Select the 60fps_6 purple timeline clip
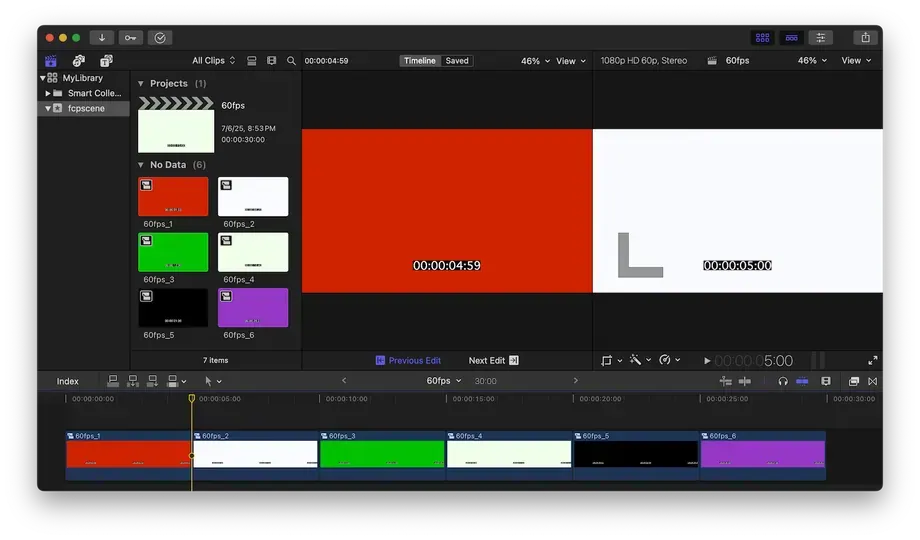This screenshot has width=920, height=540. click(763, 455)
